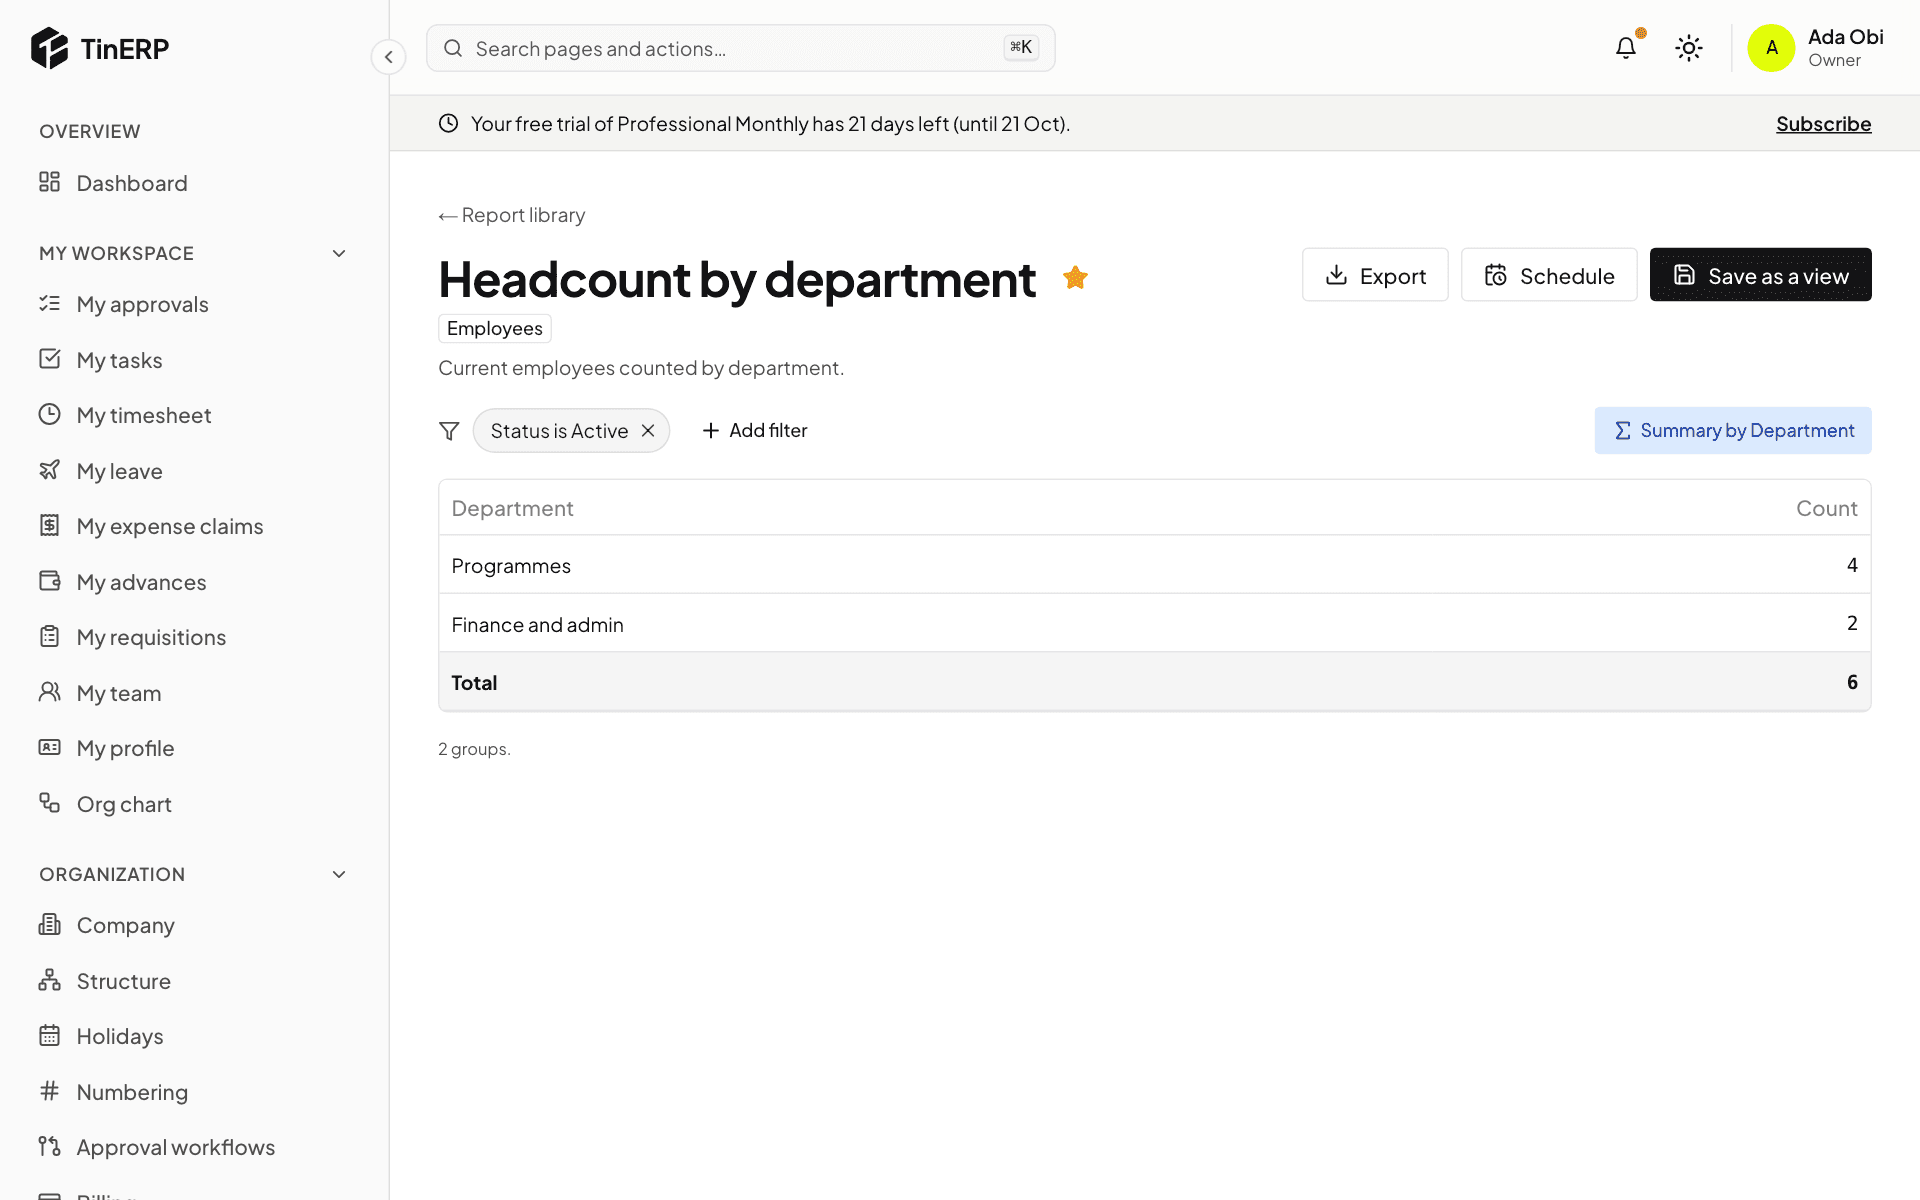Viewport: 1920px width, 1200px height.
Task: Click the Company building icon
Action: [49, 924]
